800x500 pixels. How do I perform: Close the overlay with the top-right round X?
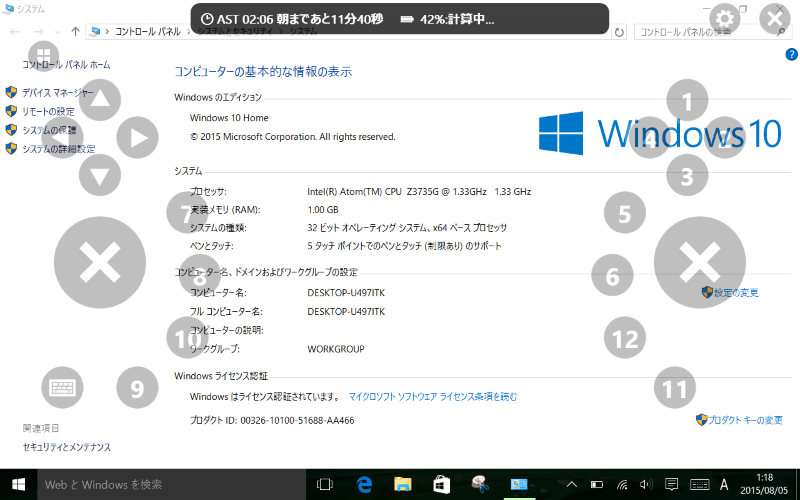pyautogui.click(x=774, y=19)
